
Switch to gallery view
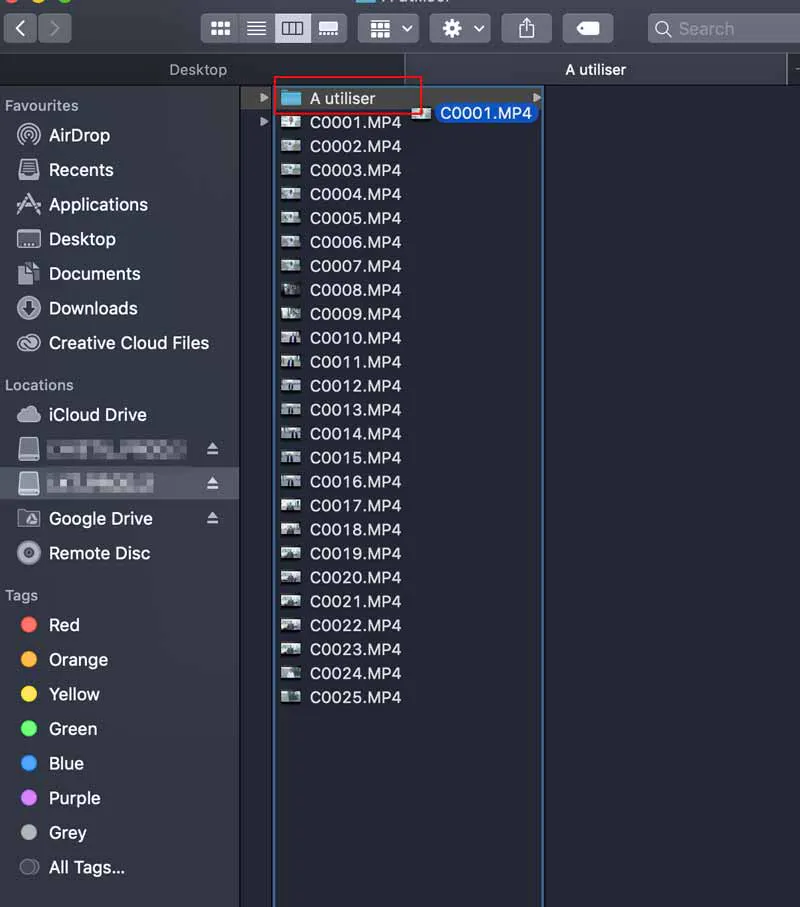coord(328,28)
